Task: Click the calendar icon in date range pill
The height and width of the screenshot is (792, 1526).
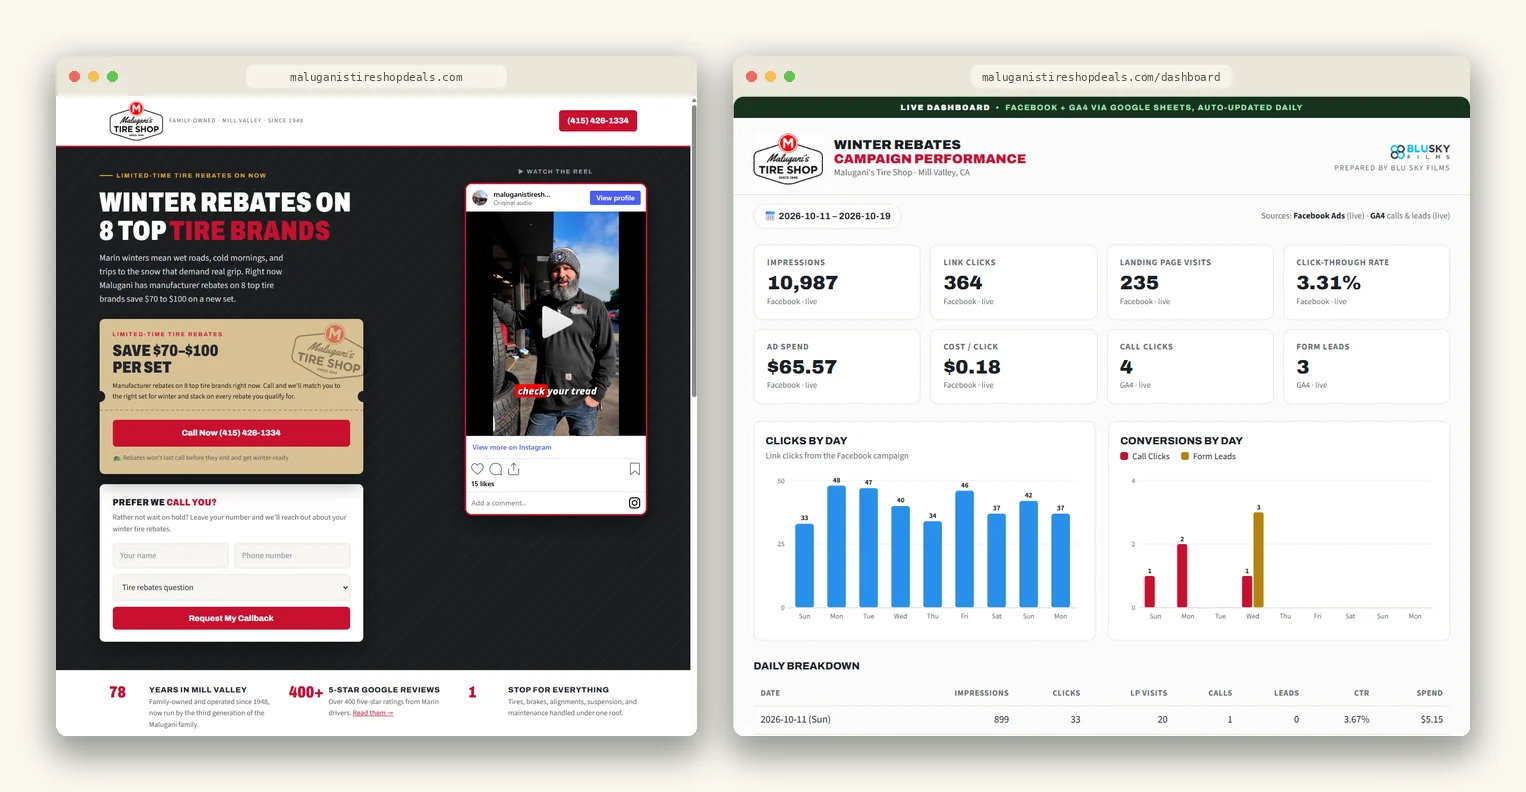Action: (770, 216)
